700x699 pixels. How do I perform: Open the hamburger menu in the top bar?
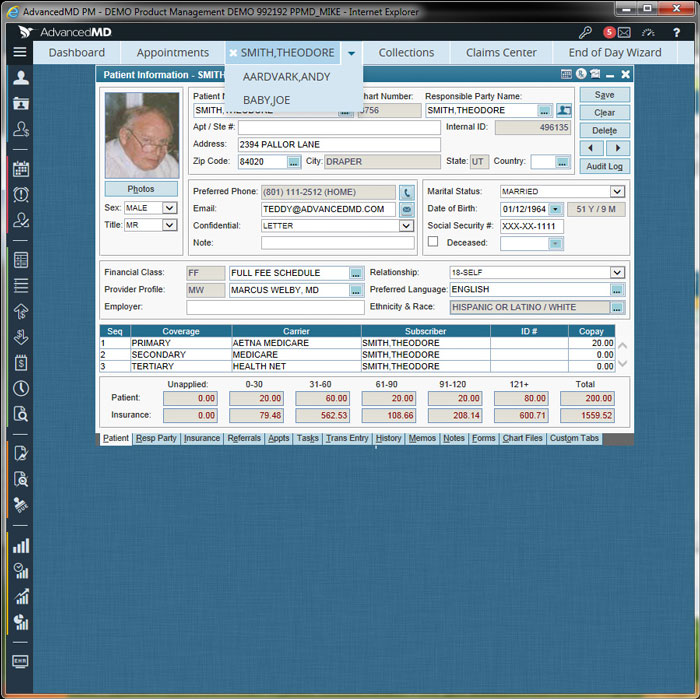click(20, 52)
